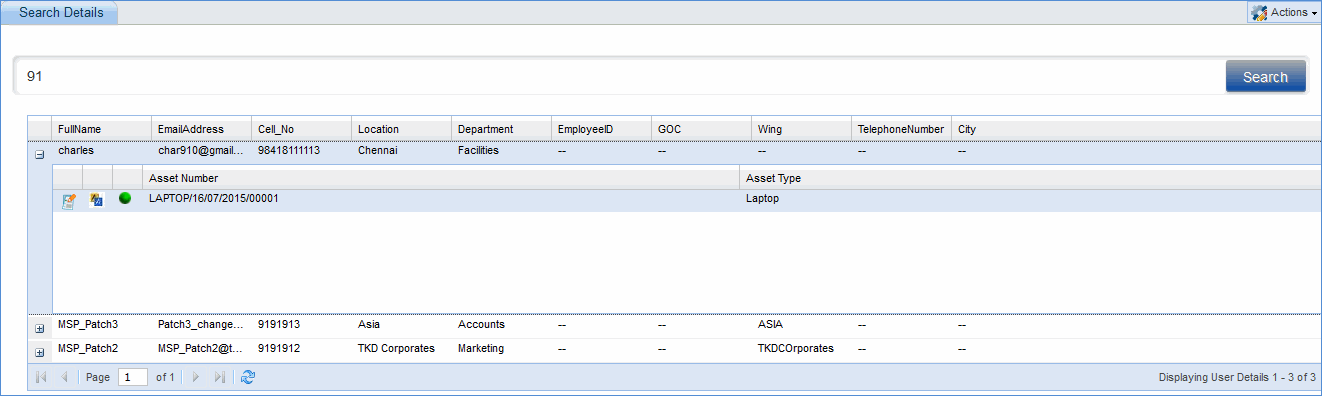Select asset number LAPTOP/16/07/2015/00001
1322x396 pixels.
tap(213, 199)
